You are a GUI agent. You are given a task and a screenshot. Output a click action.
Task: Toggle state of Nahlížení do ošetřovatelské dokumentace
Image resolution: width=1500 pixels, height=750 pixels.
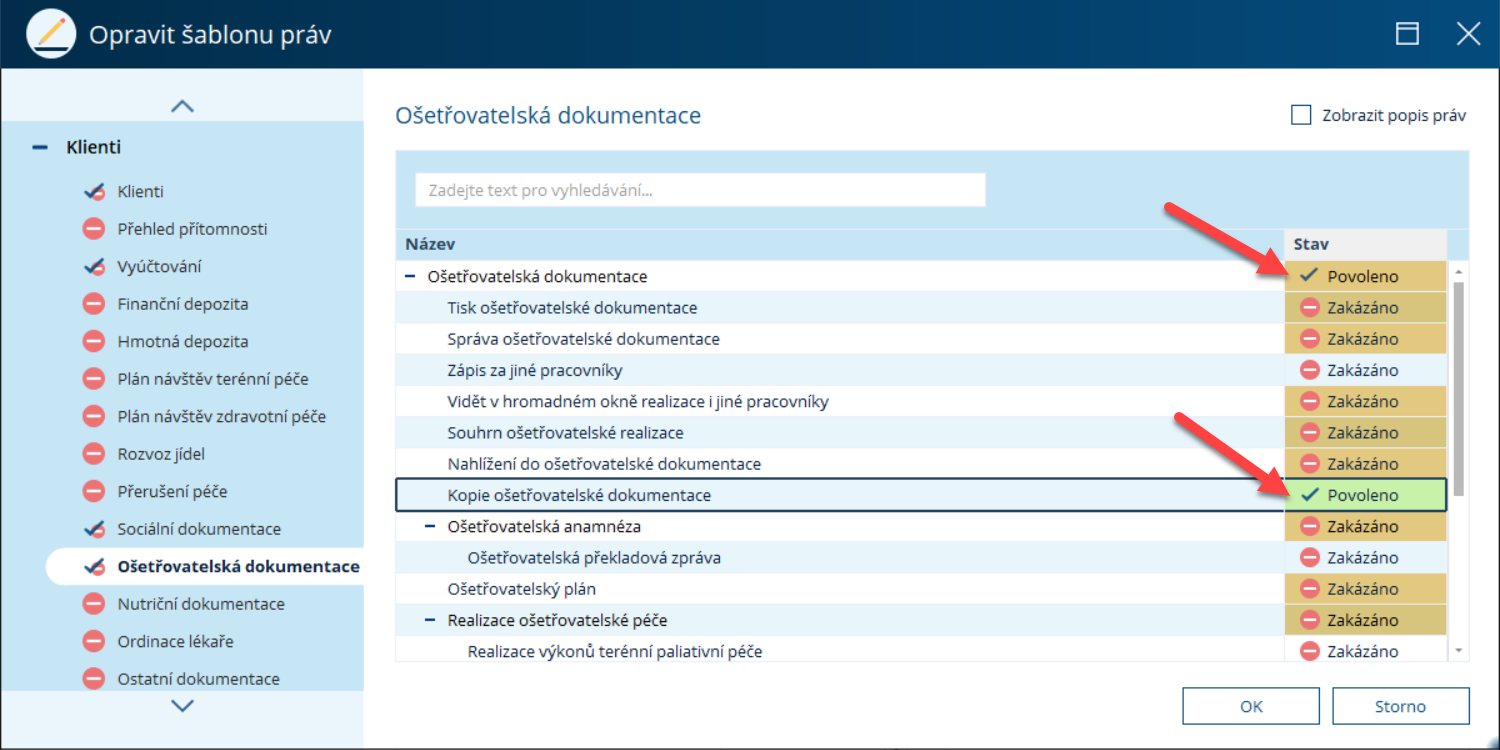point(1365,464)
